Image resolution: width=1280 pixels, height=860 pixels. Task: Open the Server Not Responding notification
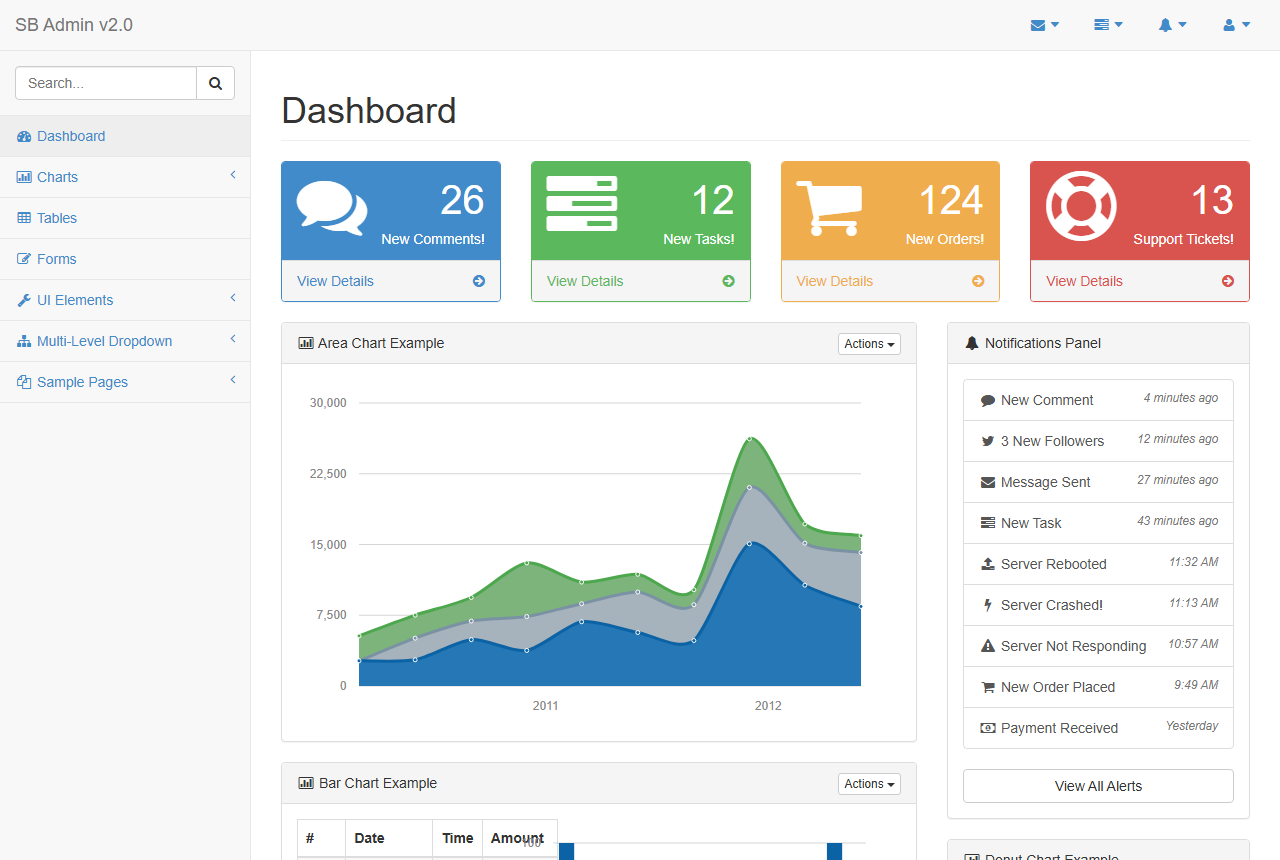pos(1098,646)
